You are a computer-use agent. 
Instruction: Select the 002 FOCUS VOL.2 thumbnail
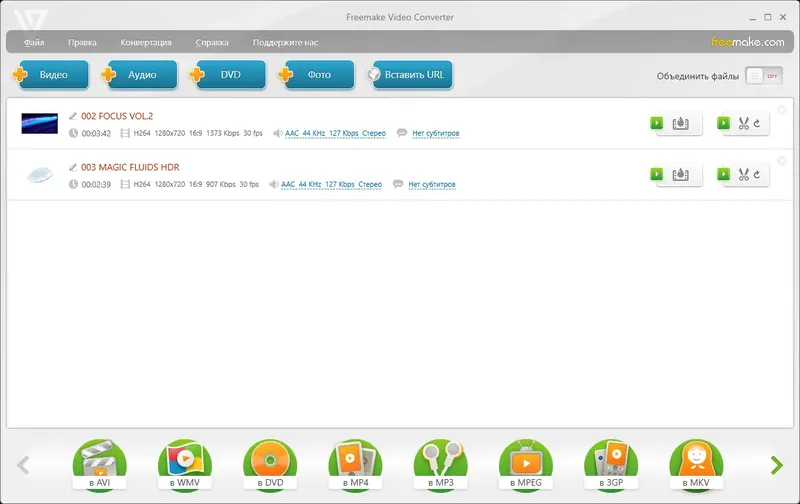point(39,123)
